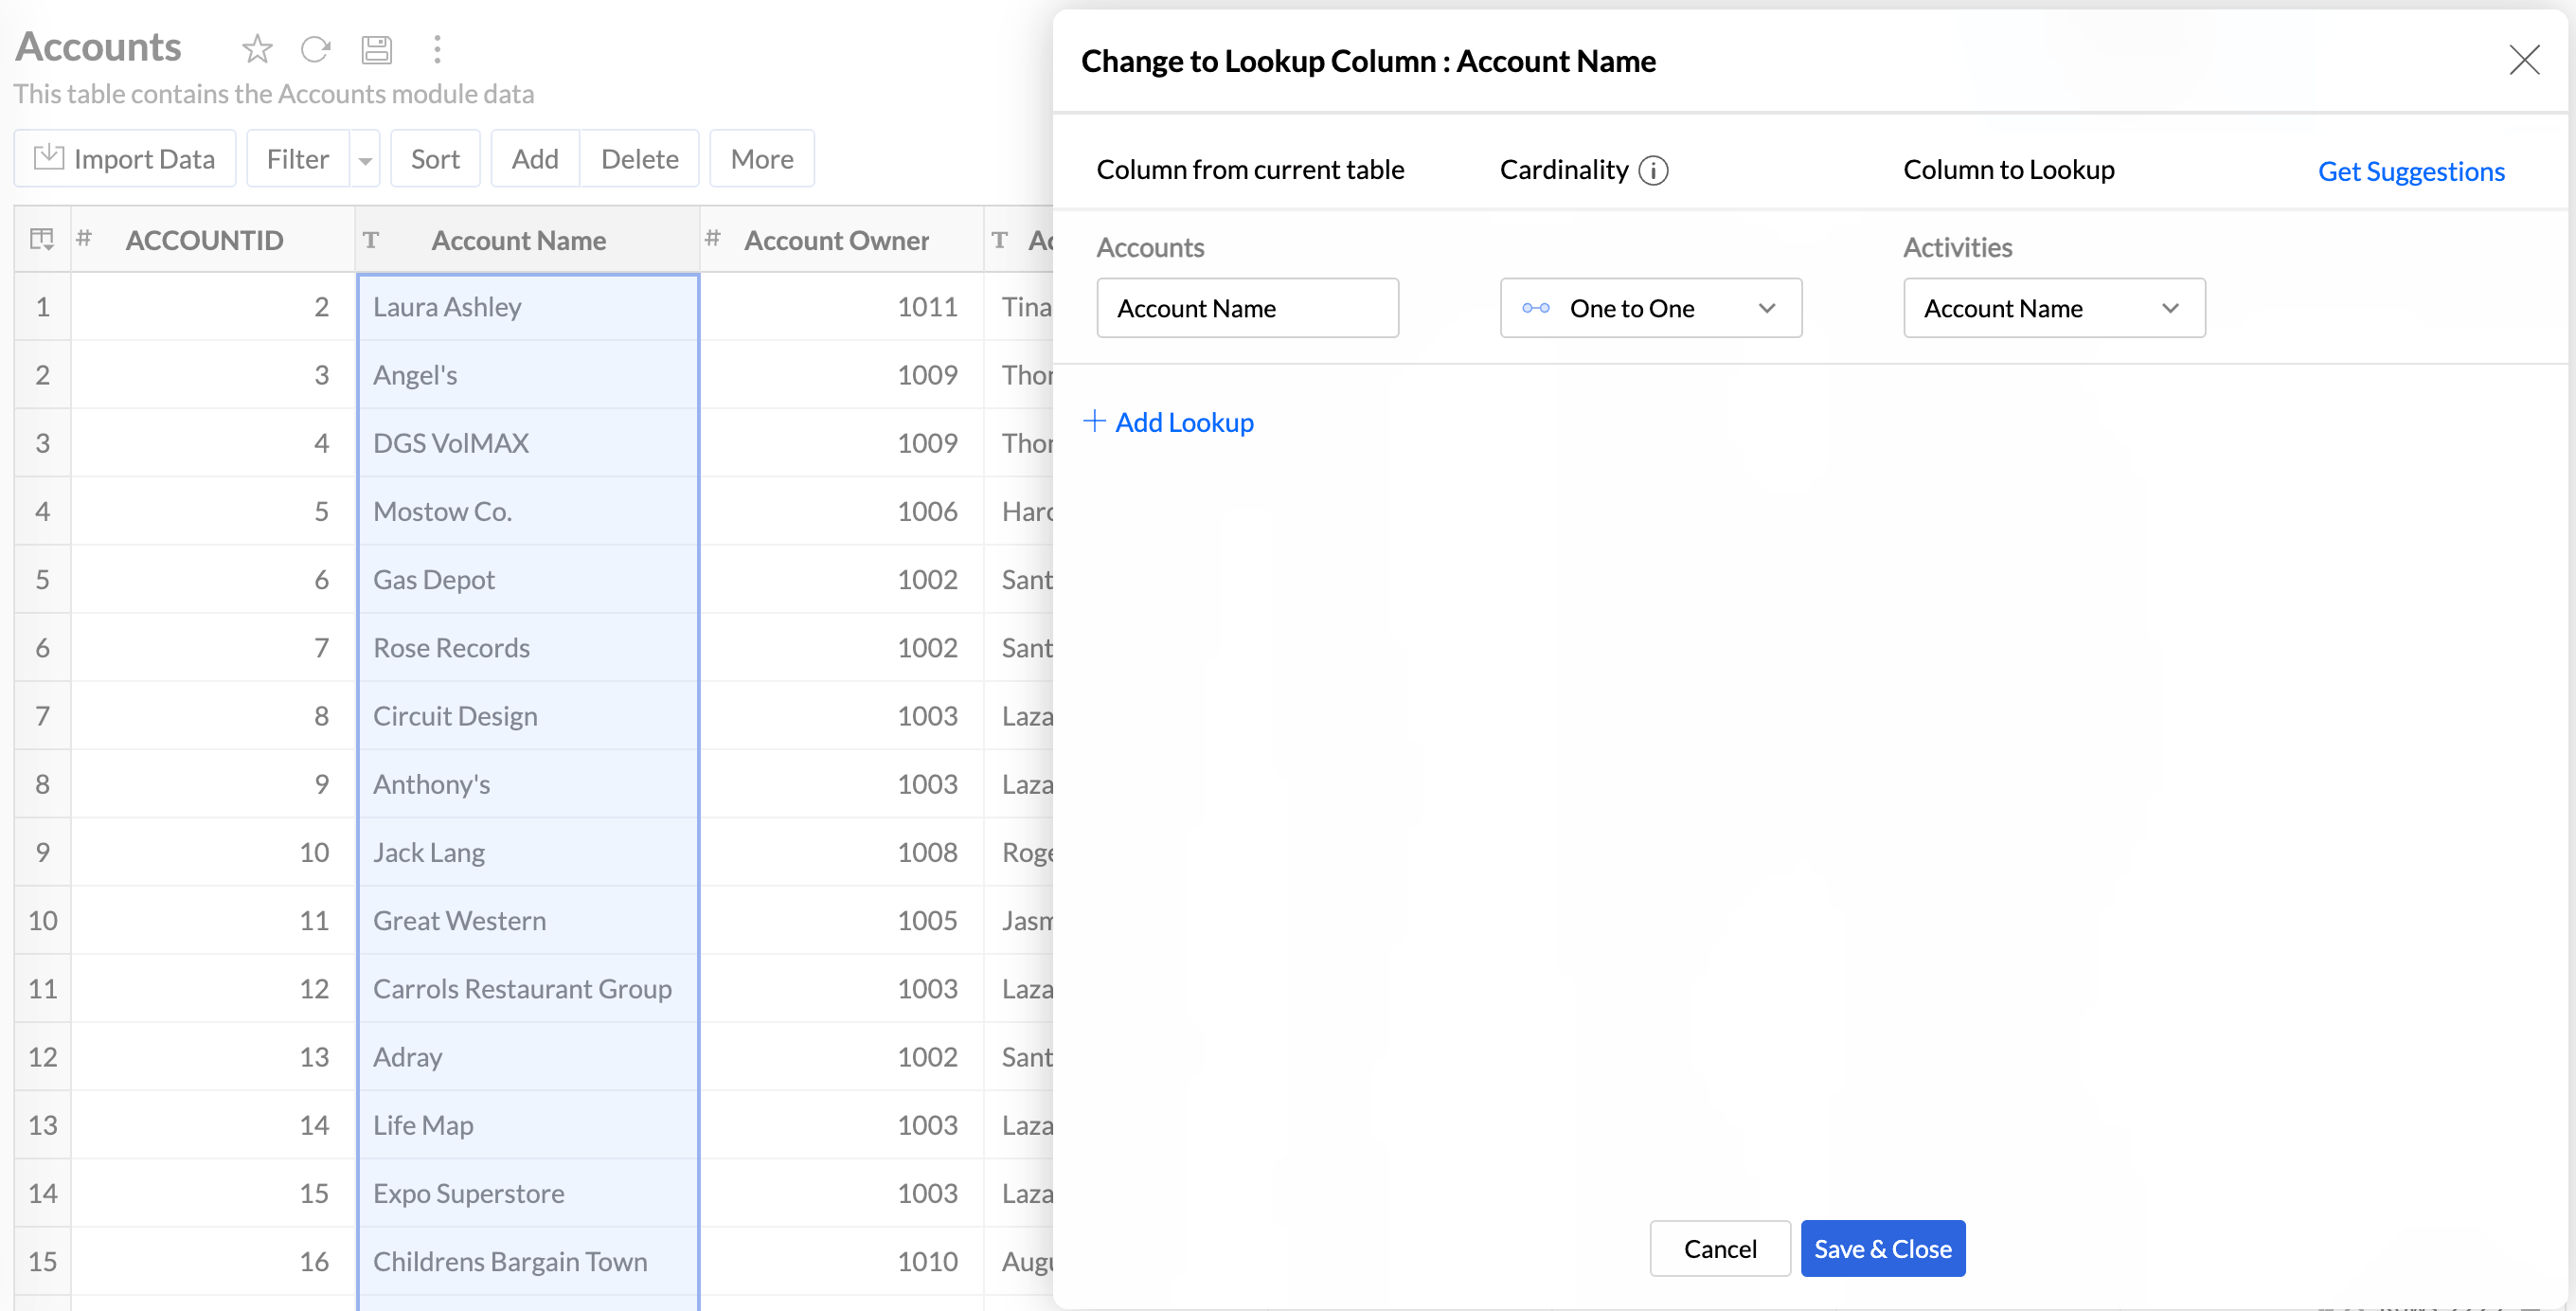Click Sort in the toolbar
2576x1311 pixels.
tap(435, 159)
